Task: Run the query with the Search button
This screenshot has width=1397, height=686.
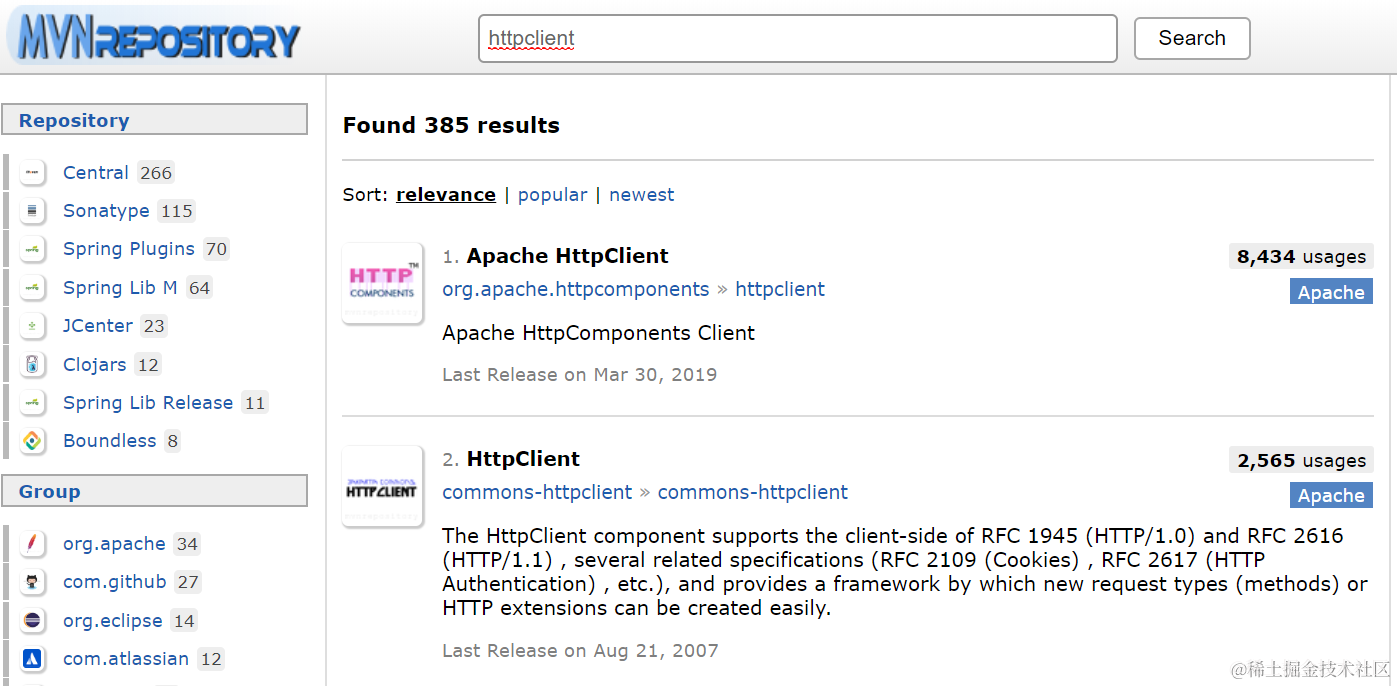Action: [x=1192, y=38]
